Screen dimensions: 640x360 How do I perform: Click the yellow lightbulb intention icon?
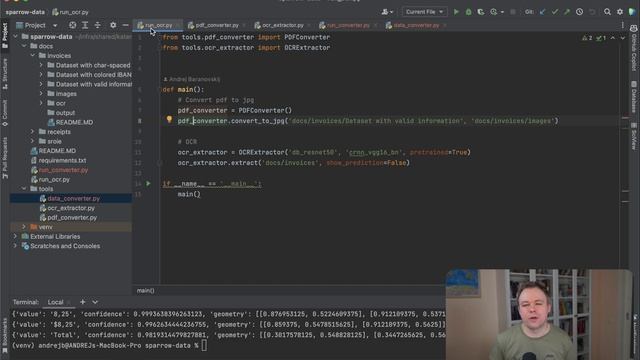pos(169,119)
